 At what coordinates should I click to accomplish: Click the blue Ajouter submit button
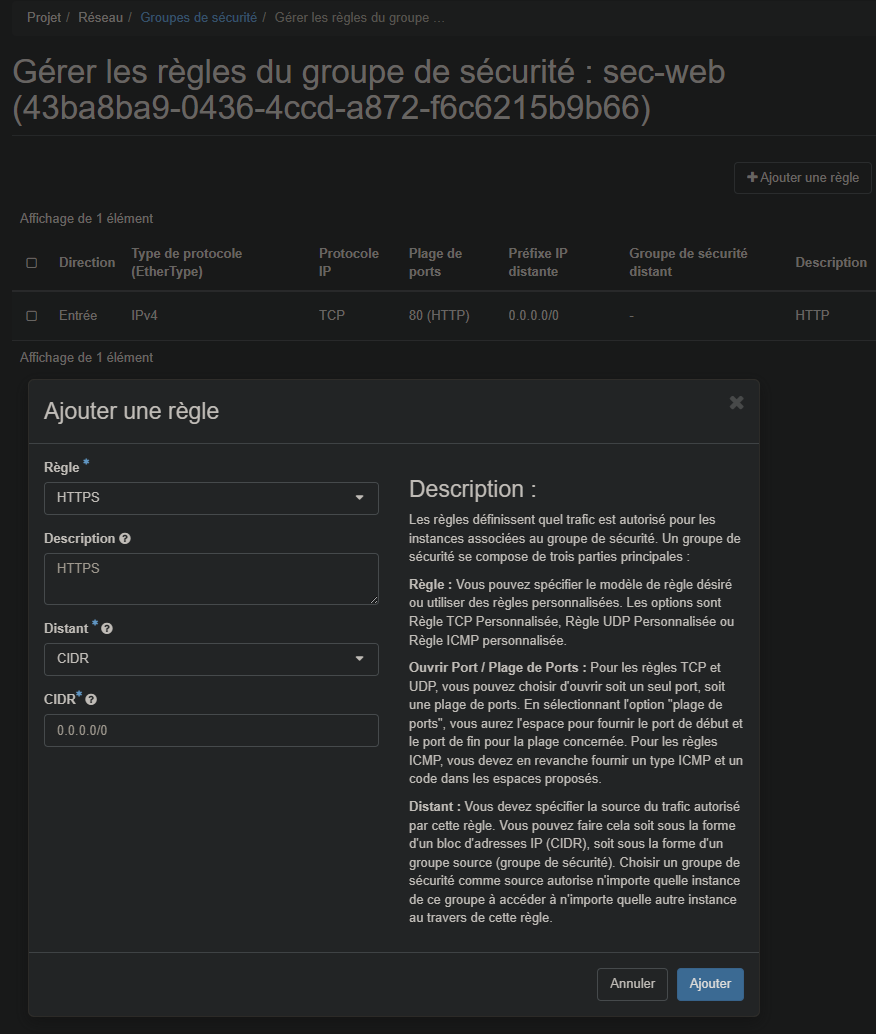tap(710, 984)
